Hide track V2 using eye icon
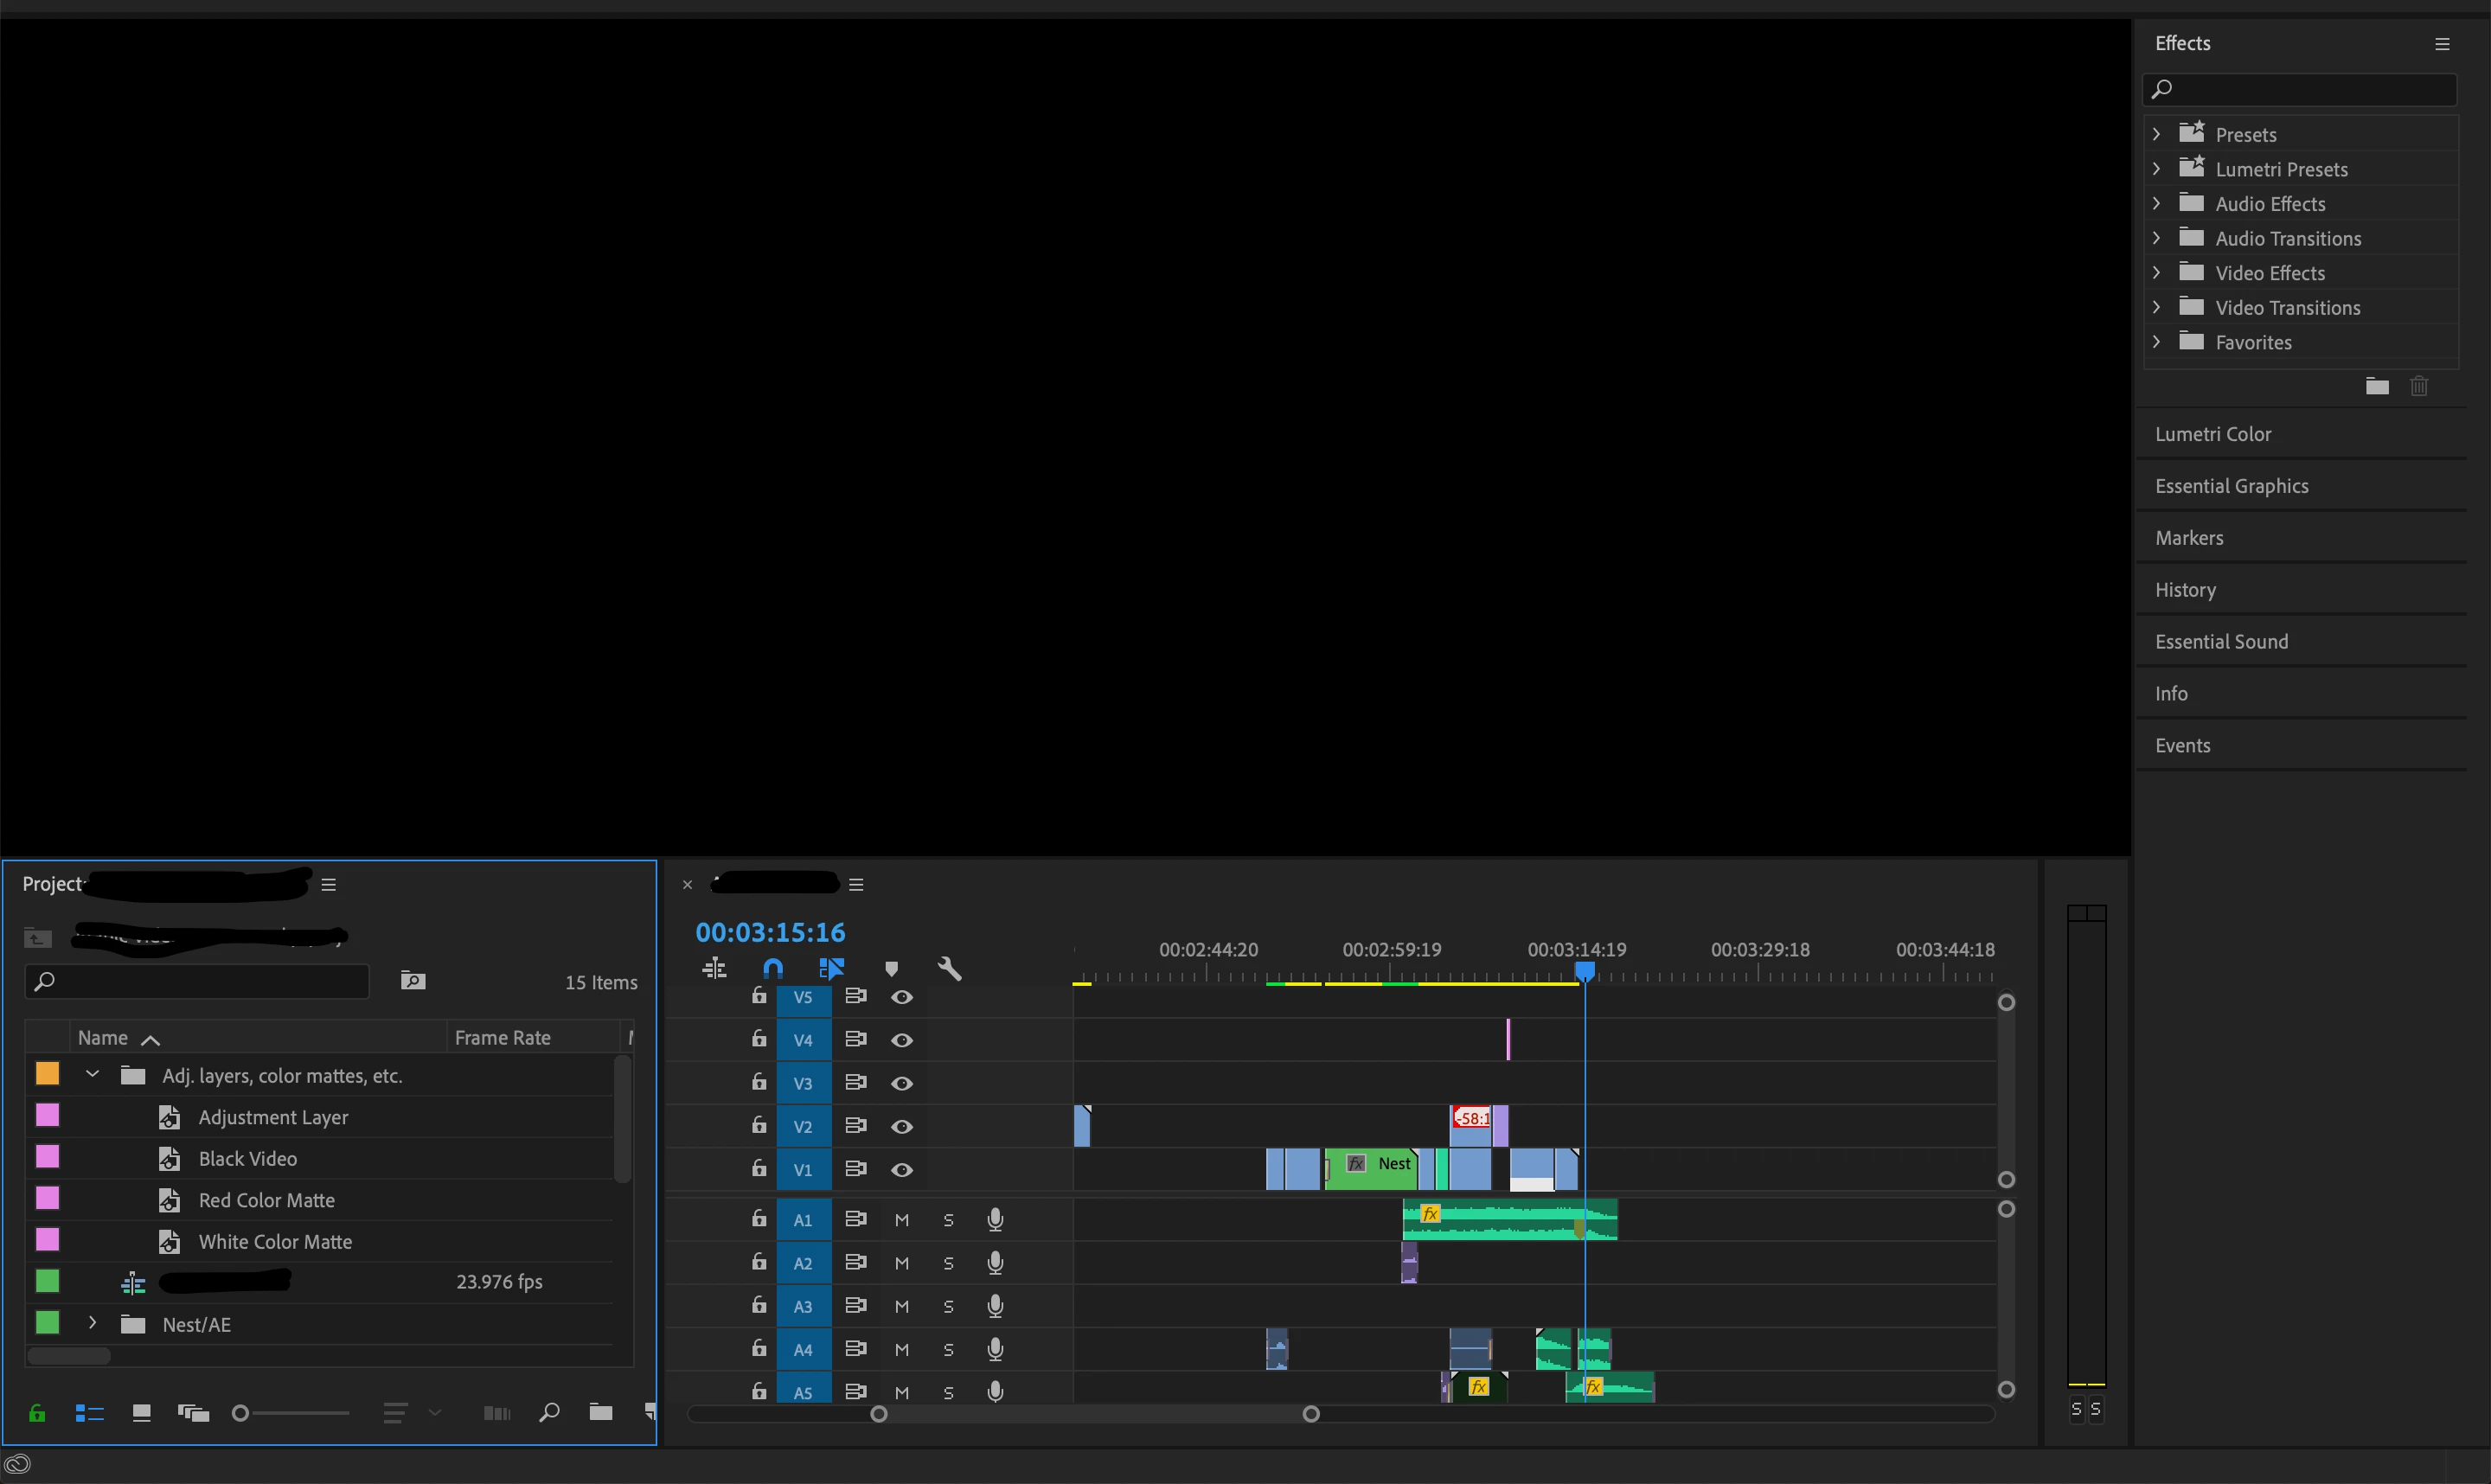Viewport: 2491px width, 1484px height. [x=901, y=1127]
